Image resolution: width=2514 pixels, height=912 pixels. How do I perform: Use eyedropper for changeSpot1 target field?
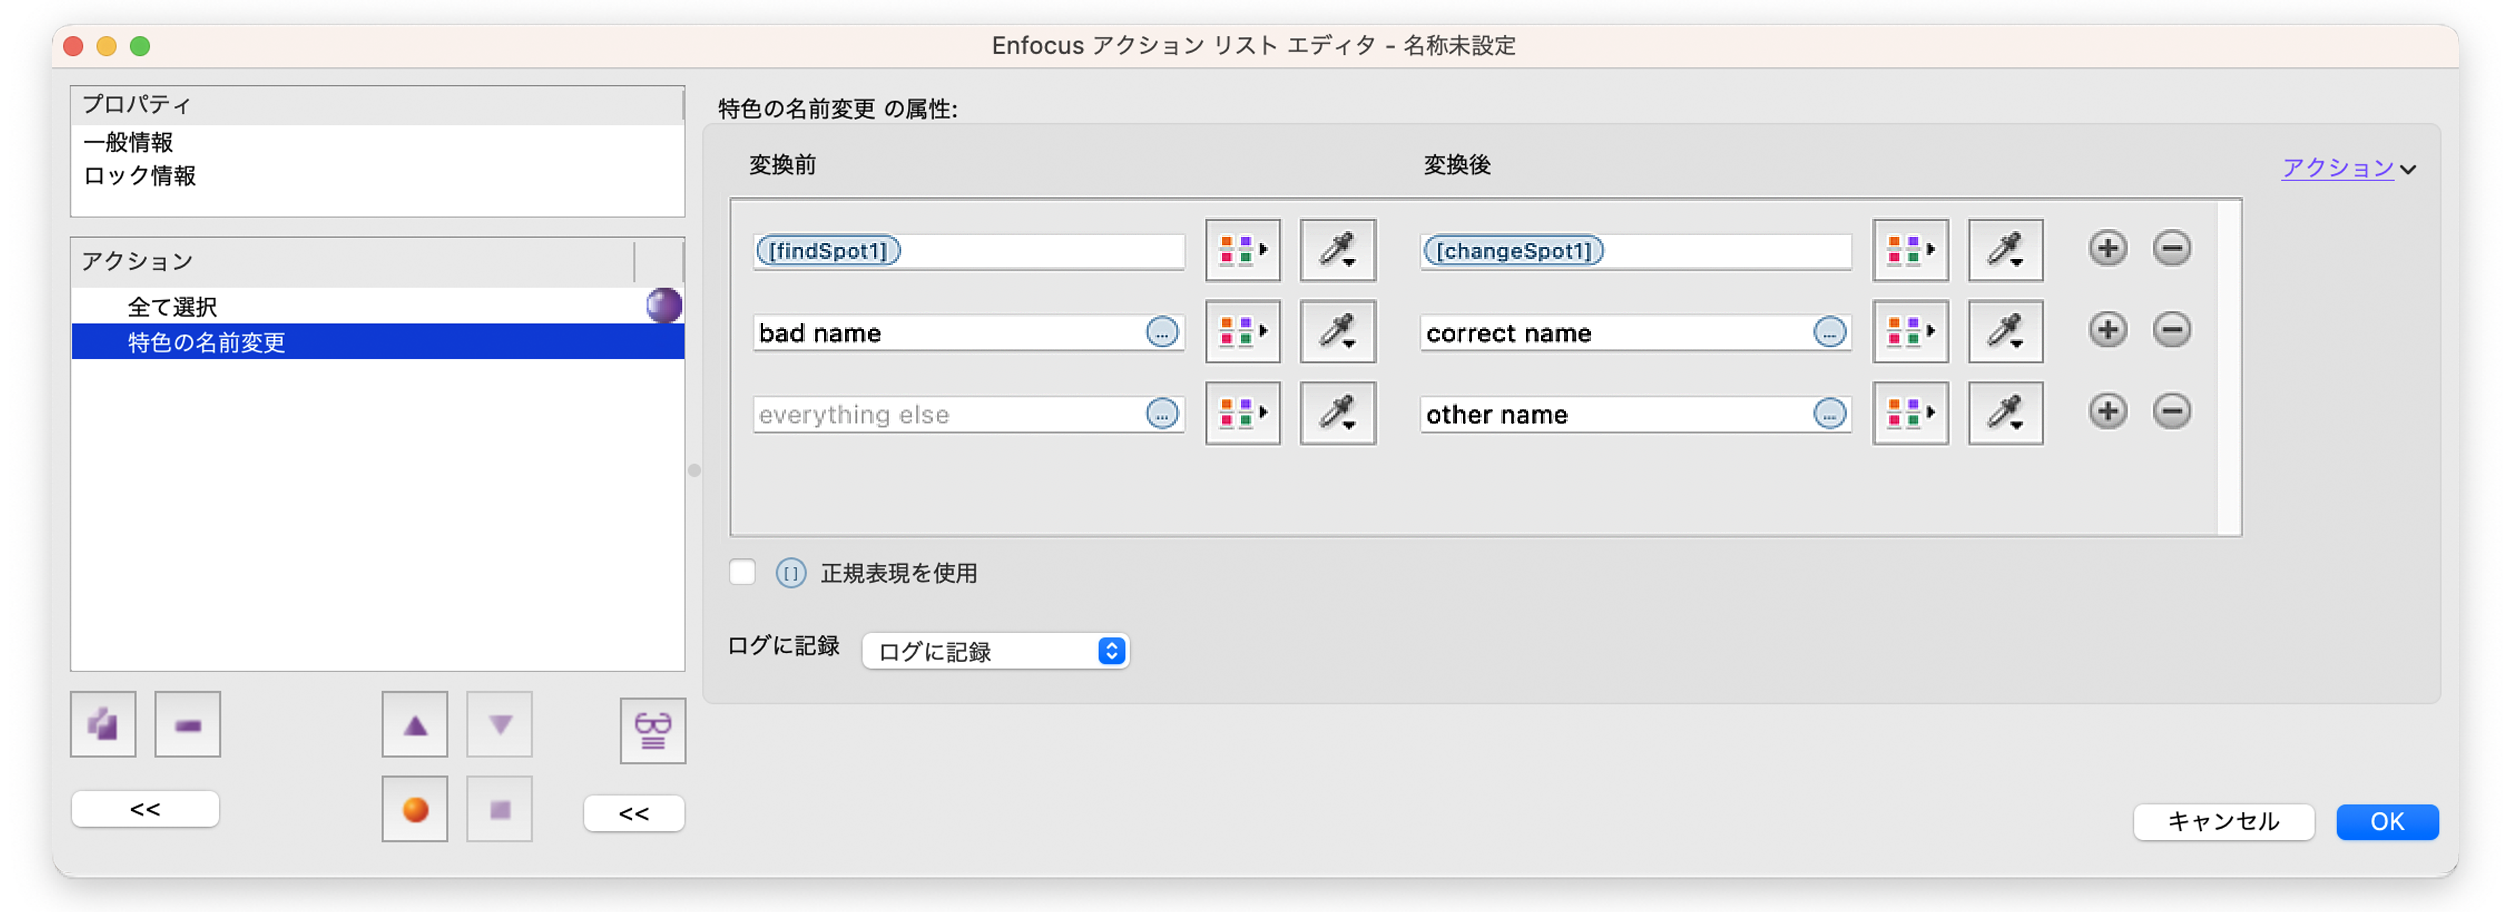coord(2006,250)
